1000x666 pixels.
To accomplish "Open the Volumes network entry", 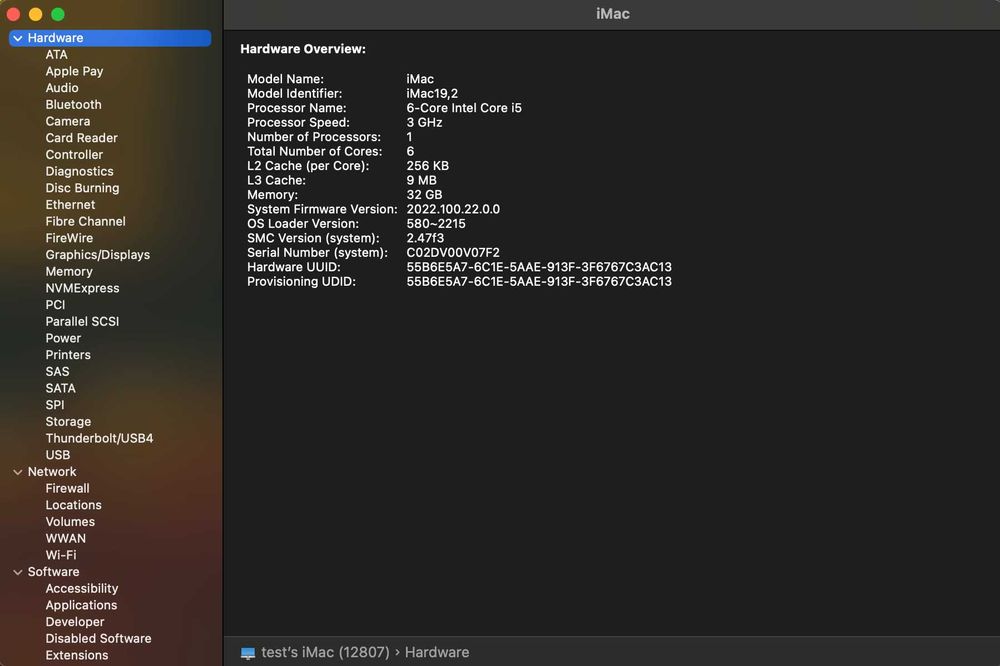I will [70, 522].
